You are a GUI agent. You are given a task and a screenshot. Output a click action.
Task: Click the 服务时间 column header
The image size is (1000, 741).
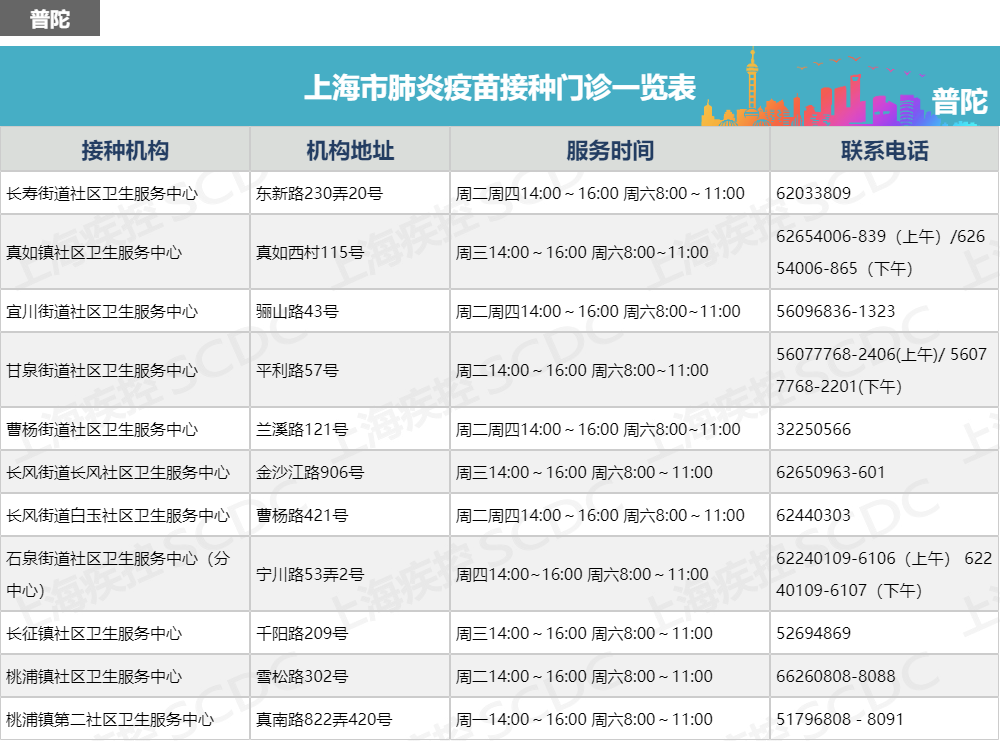(610, 150)
